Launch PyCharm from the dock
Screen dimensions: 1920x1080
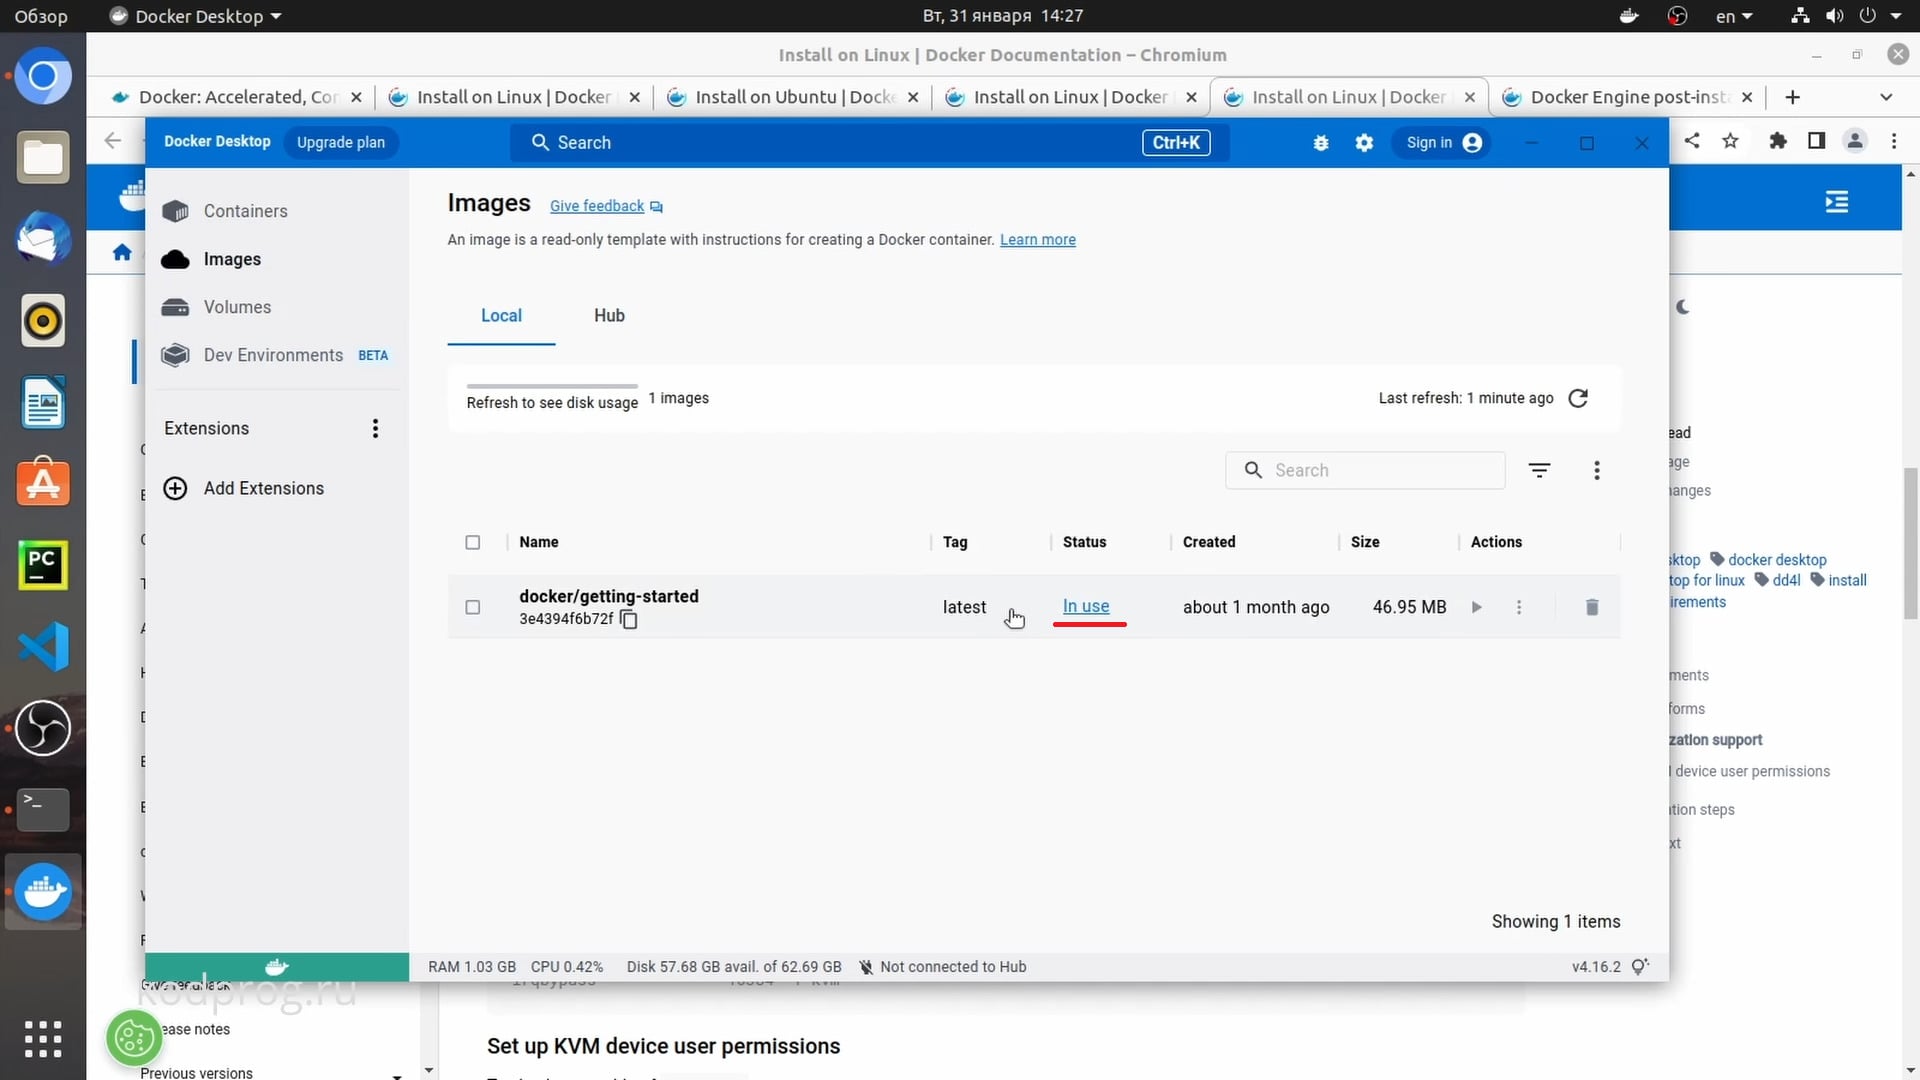click(x=43, y=565)
